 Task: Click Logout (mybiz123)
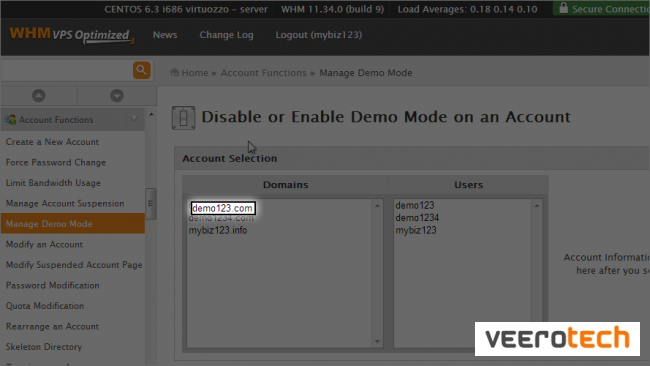coord(319,35)
